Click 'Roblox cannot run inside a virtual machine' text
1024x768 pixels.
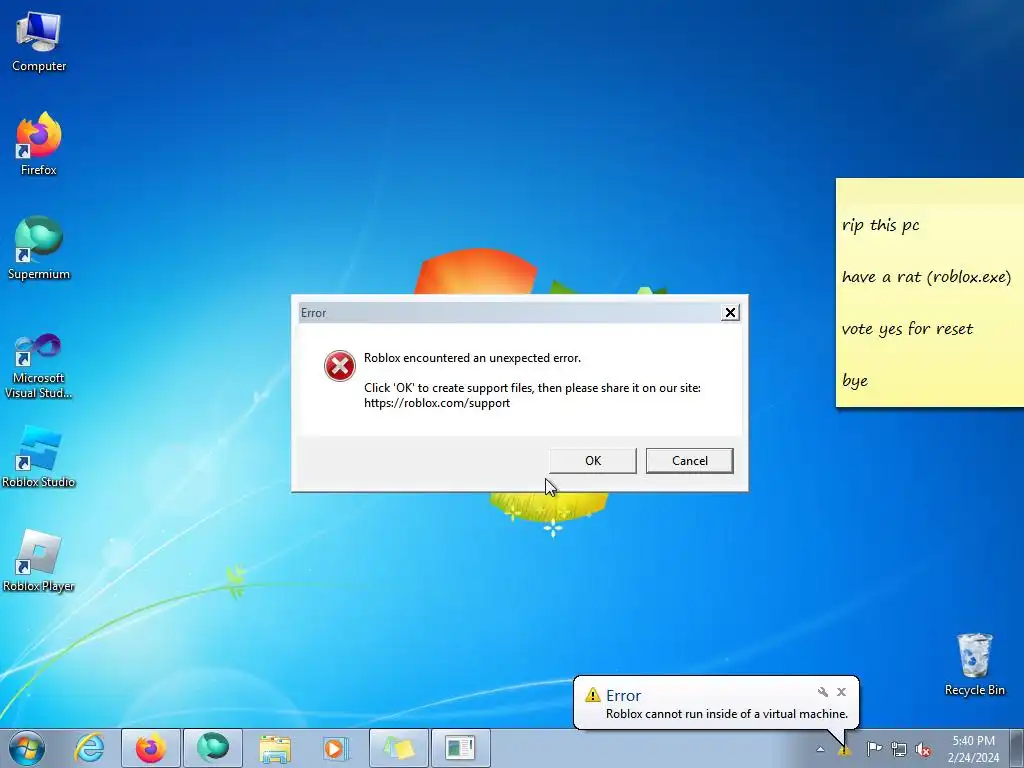(727, 714)
